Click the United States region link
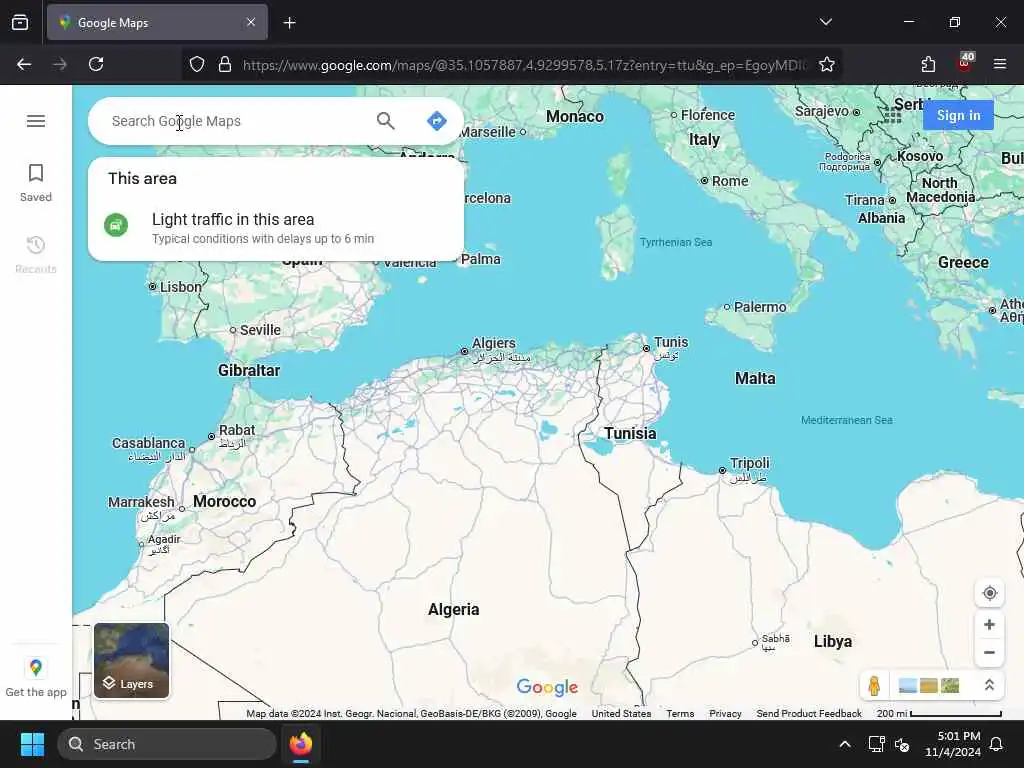 [x=621, y=714]
